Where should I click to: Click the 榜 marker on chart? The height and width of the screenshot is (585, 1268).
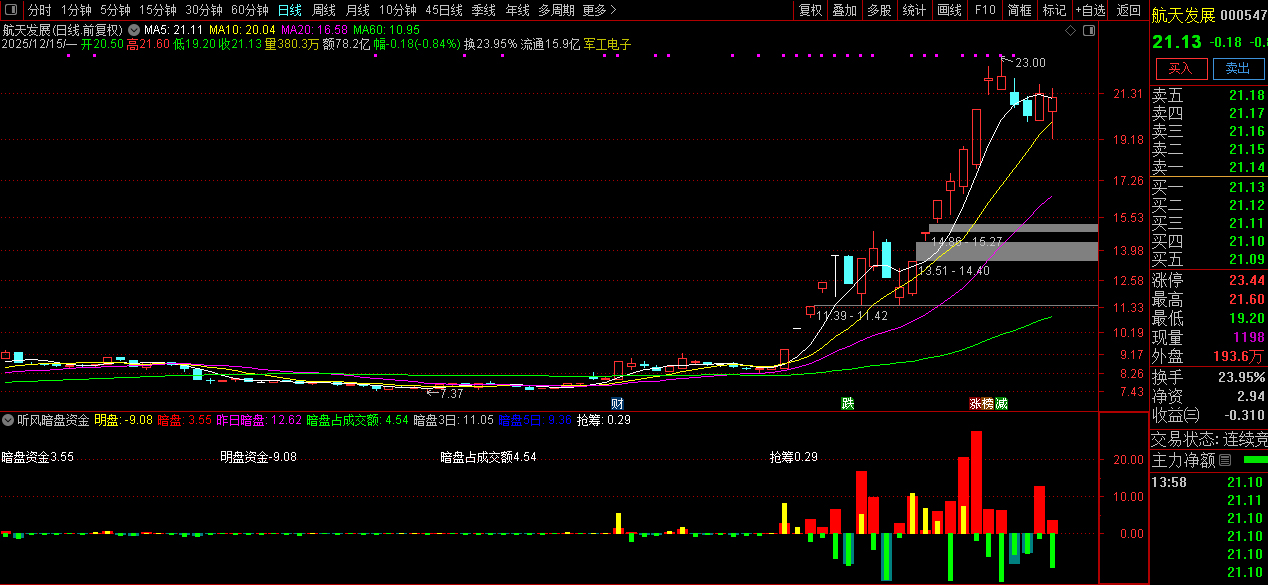point(988,404)
